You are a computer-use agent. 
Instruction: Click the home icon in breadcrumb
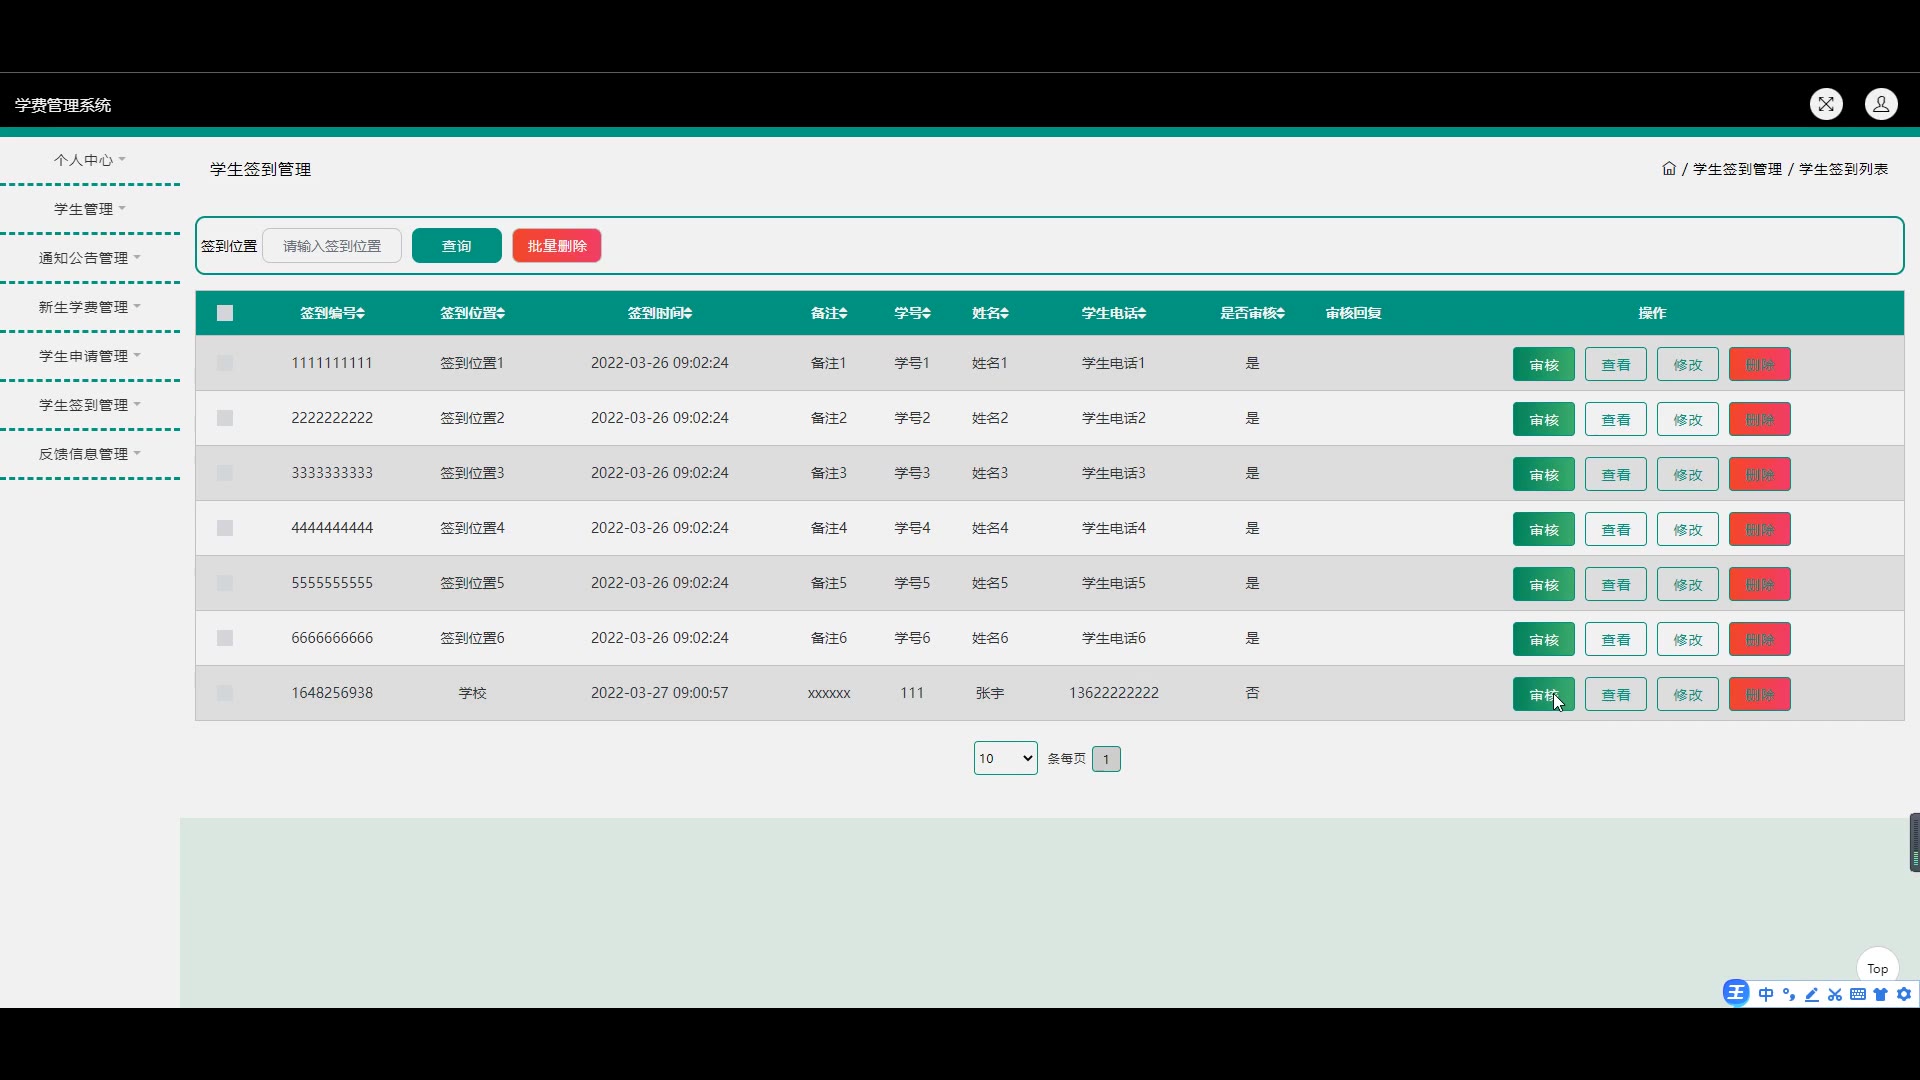[x=1668, y=169]
